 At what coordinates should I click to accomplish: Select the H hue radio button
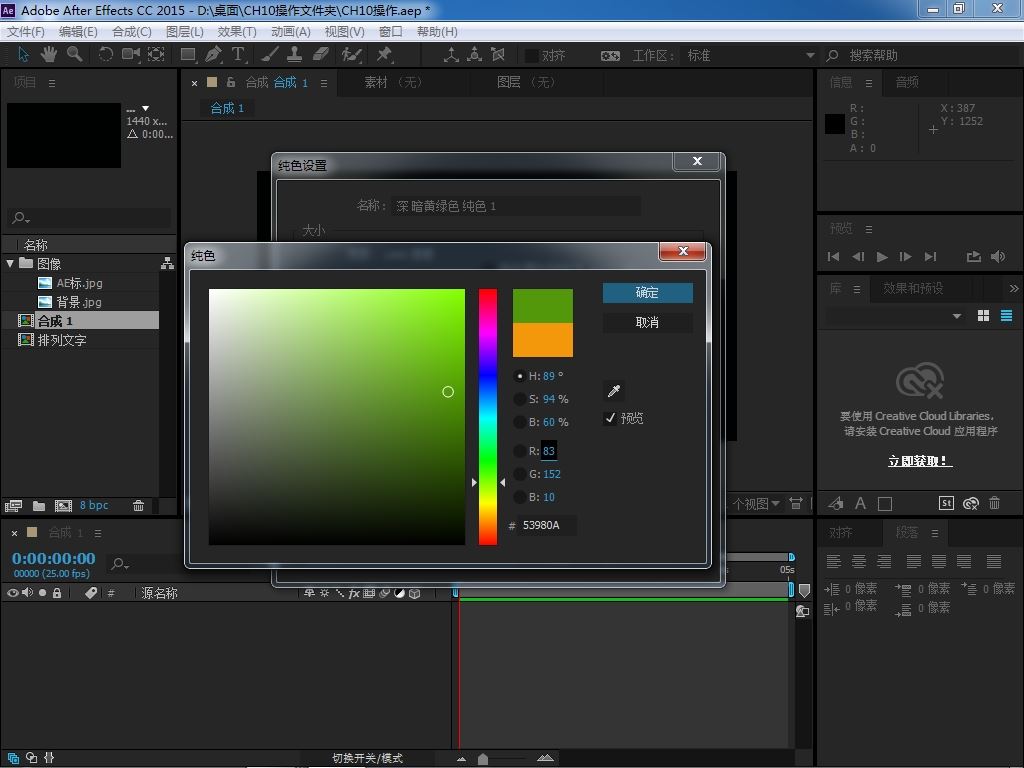coord(520,376)
